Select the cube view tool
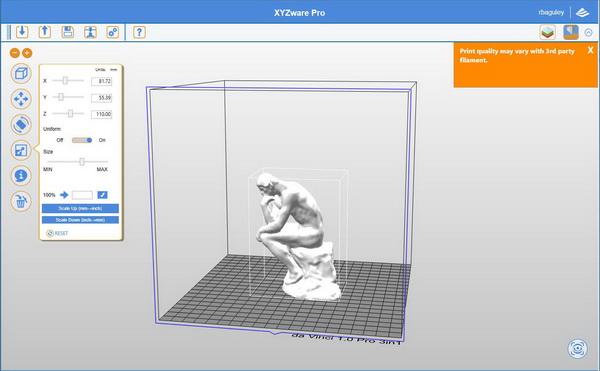Screen dimensions: 600x371 click(21, 73)
